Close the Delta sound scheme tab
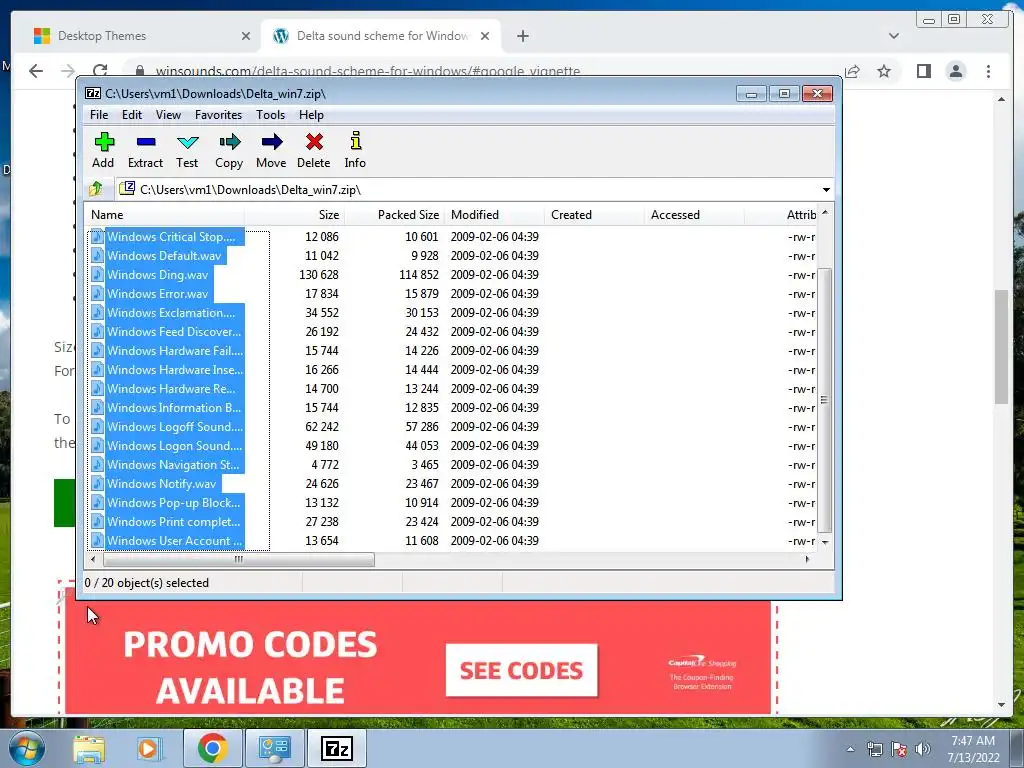1024x768 pixels. [x=485, y=36]
